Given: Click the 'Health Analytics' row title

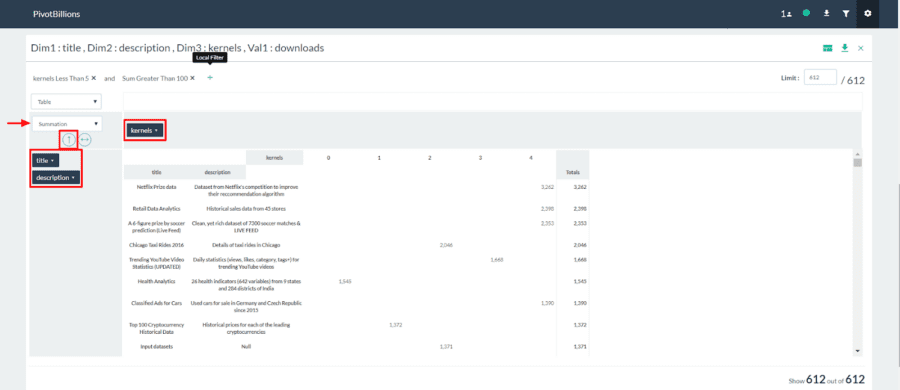Looking at the screenshot, I should (x=156, y=281).
